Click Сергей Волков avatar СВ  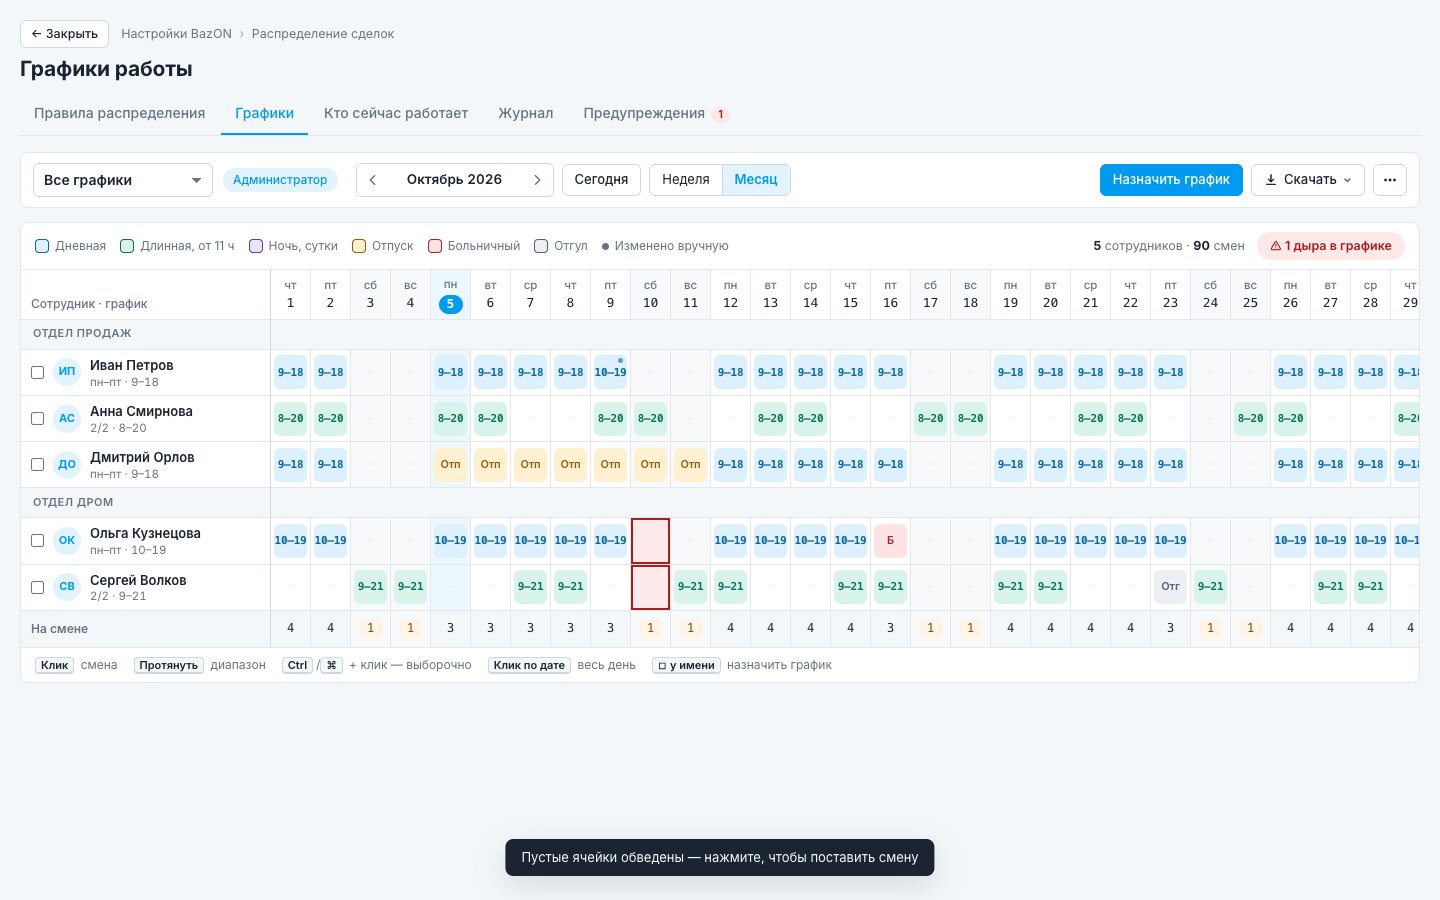[x=67, y=587]
